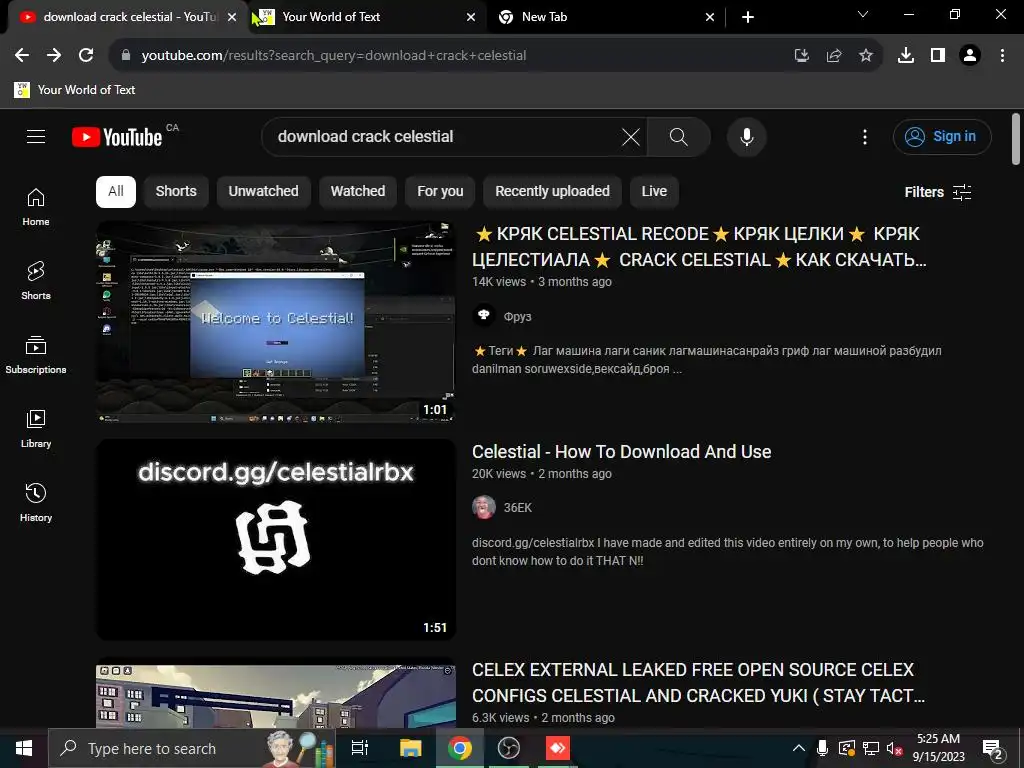Select the Recently uploaded filter chip
The width and height of the screenshot is (1024, 768).
point(552,191)
